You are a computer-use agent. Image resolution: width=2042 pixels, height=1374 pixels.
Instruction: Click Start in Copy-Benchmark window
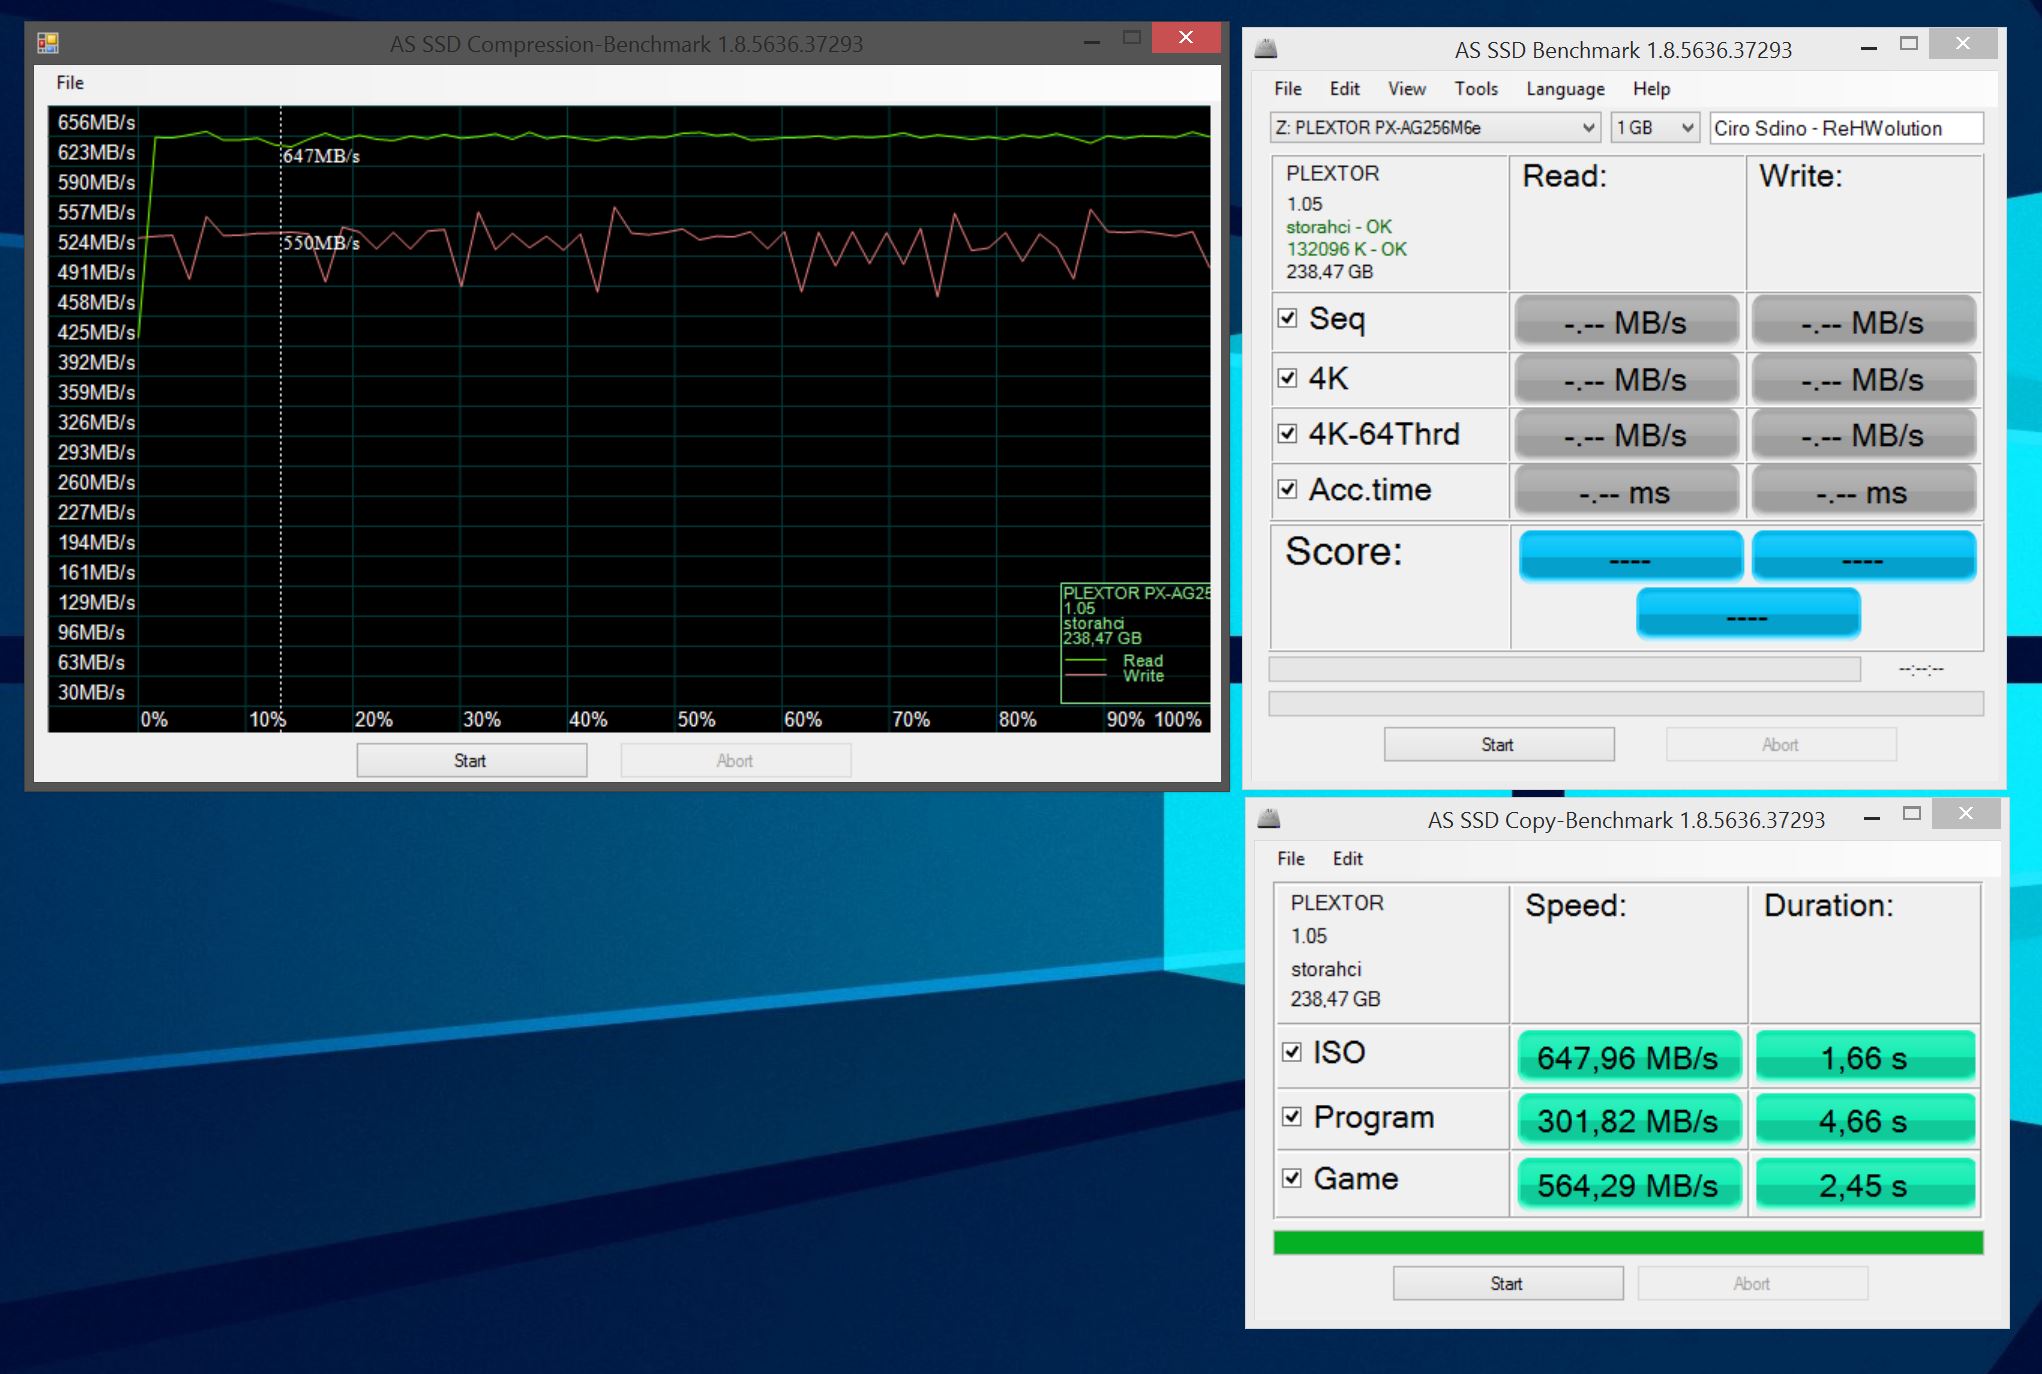[x=1507, y=1284]
